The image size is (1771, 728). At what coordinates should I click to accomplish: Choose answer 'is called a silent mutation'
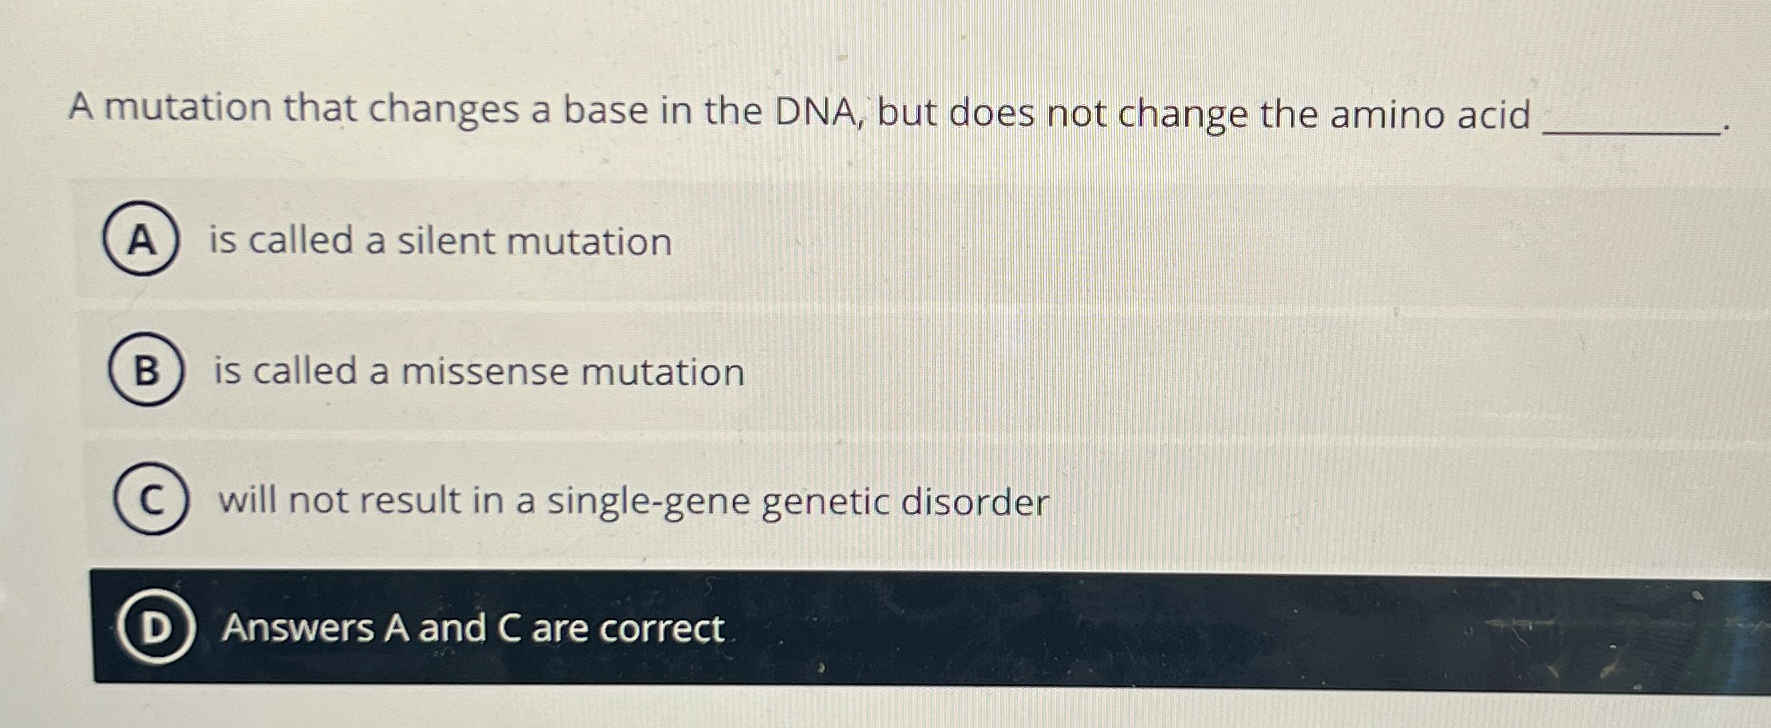pos(438,242)
